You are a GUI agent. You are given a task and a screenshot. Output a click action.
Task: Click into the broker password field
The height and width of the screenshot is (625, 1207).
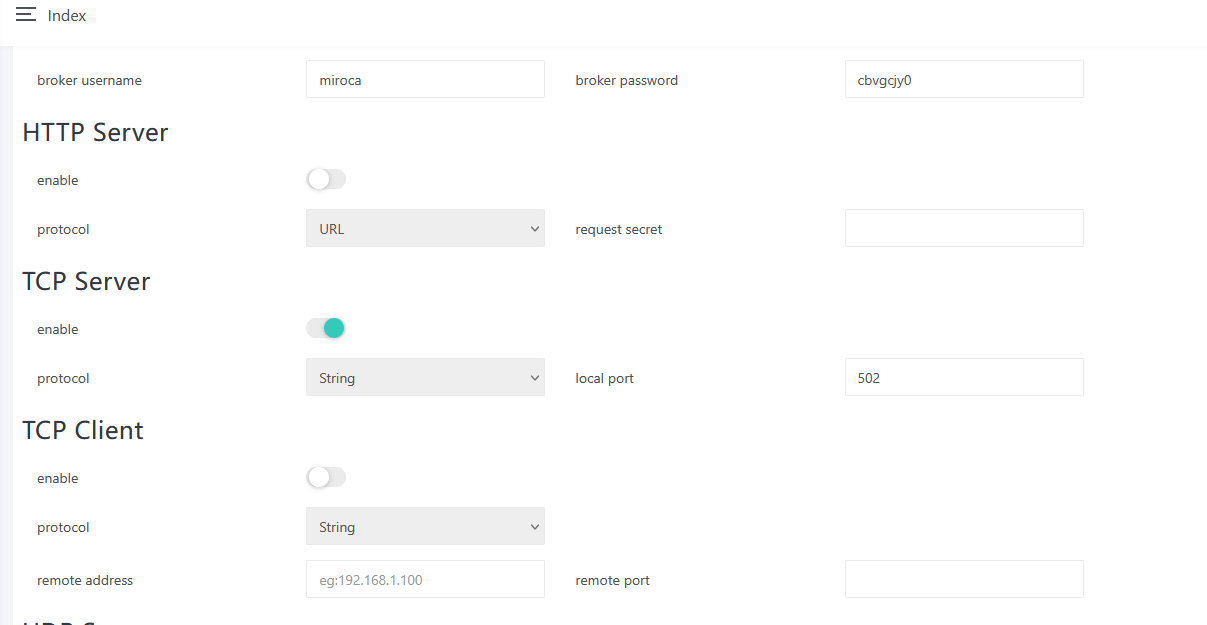pyautogui.click(x=964, y=79)
